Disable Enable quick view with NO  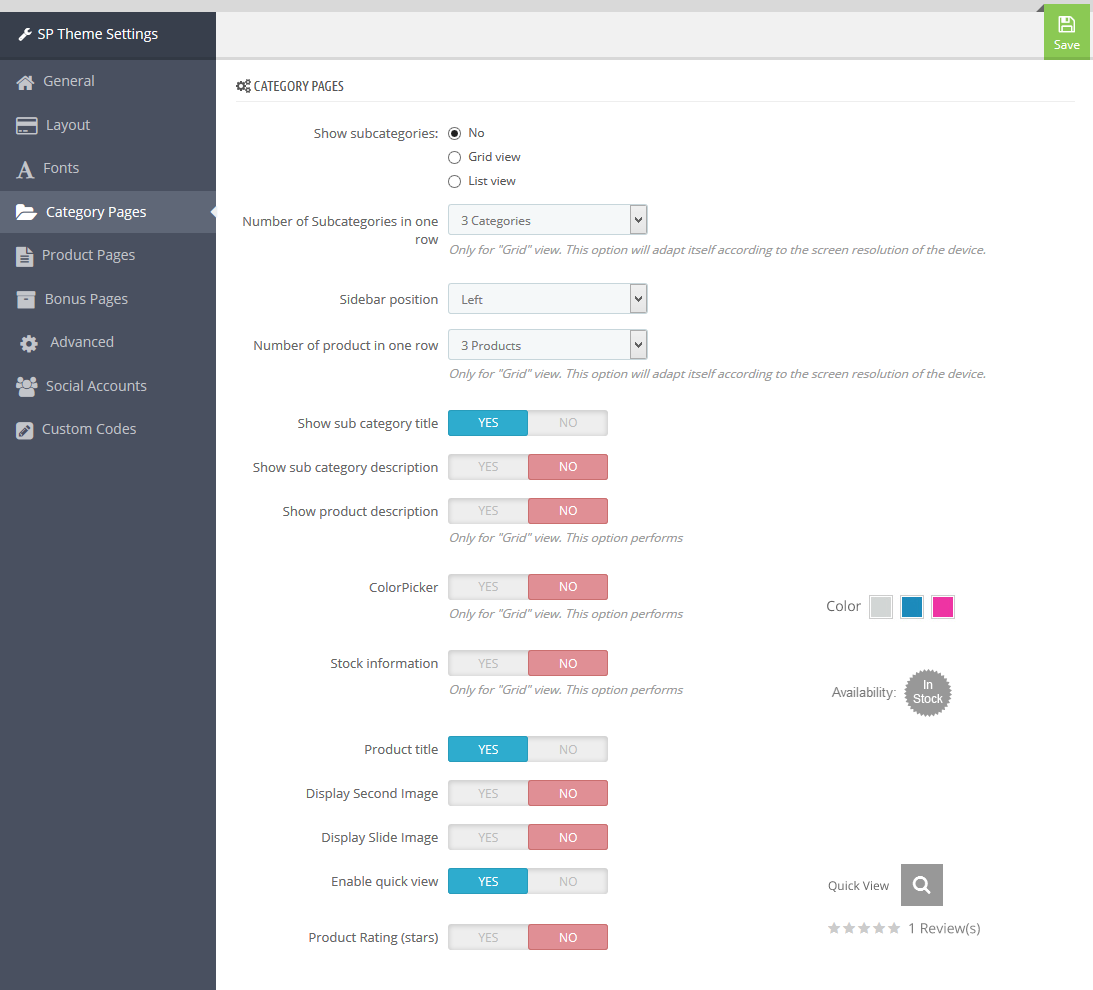pyautogui.click(x=567, y=881)
